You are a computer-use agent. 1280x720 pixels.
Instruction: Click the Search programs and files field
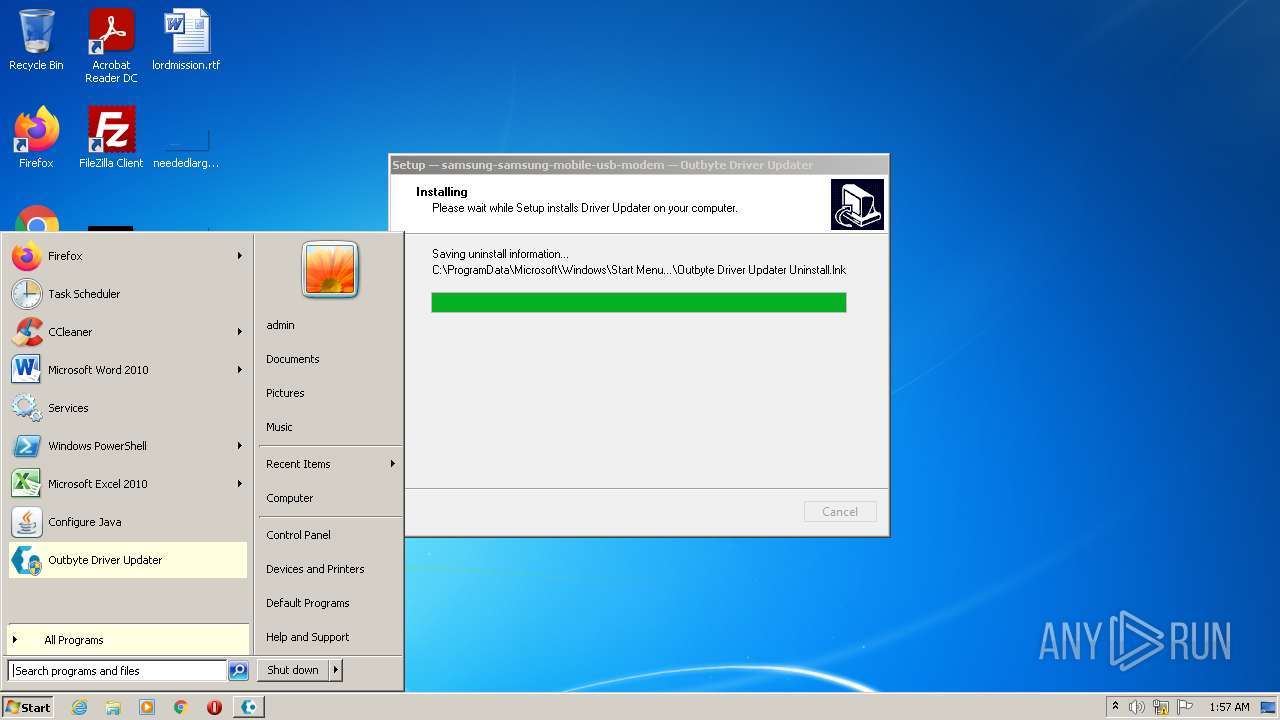(x=118, y=671)
